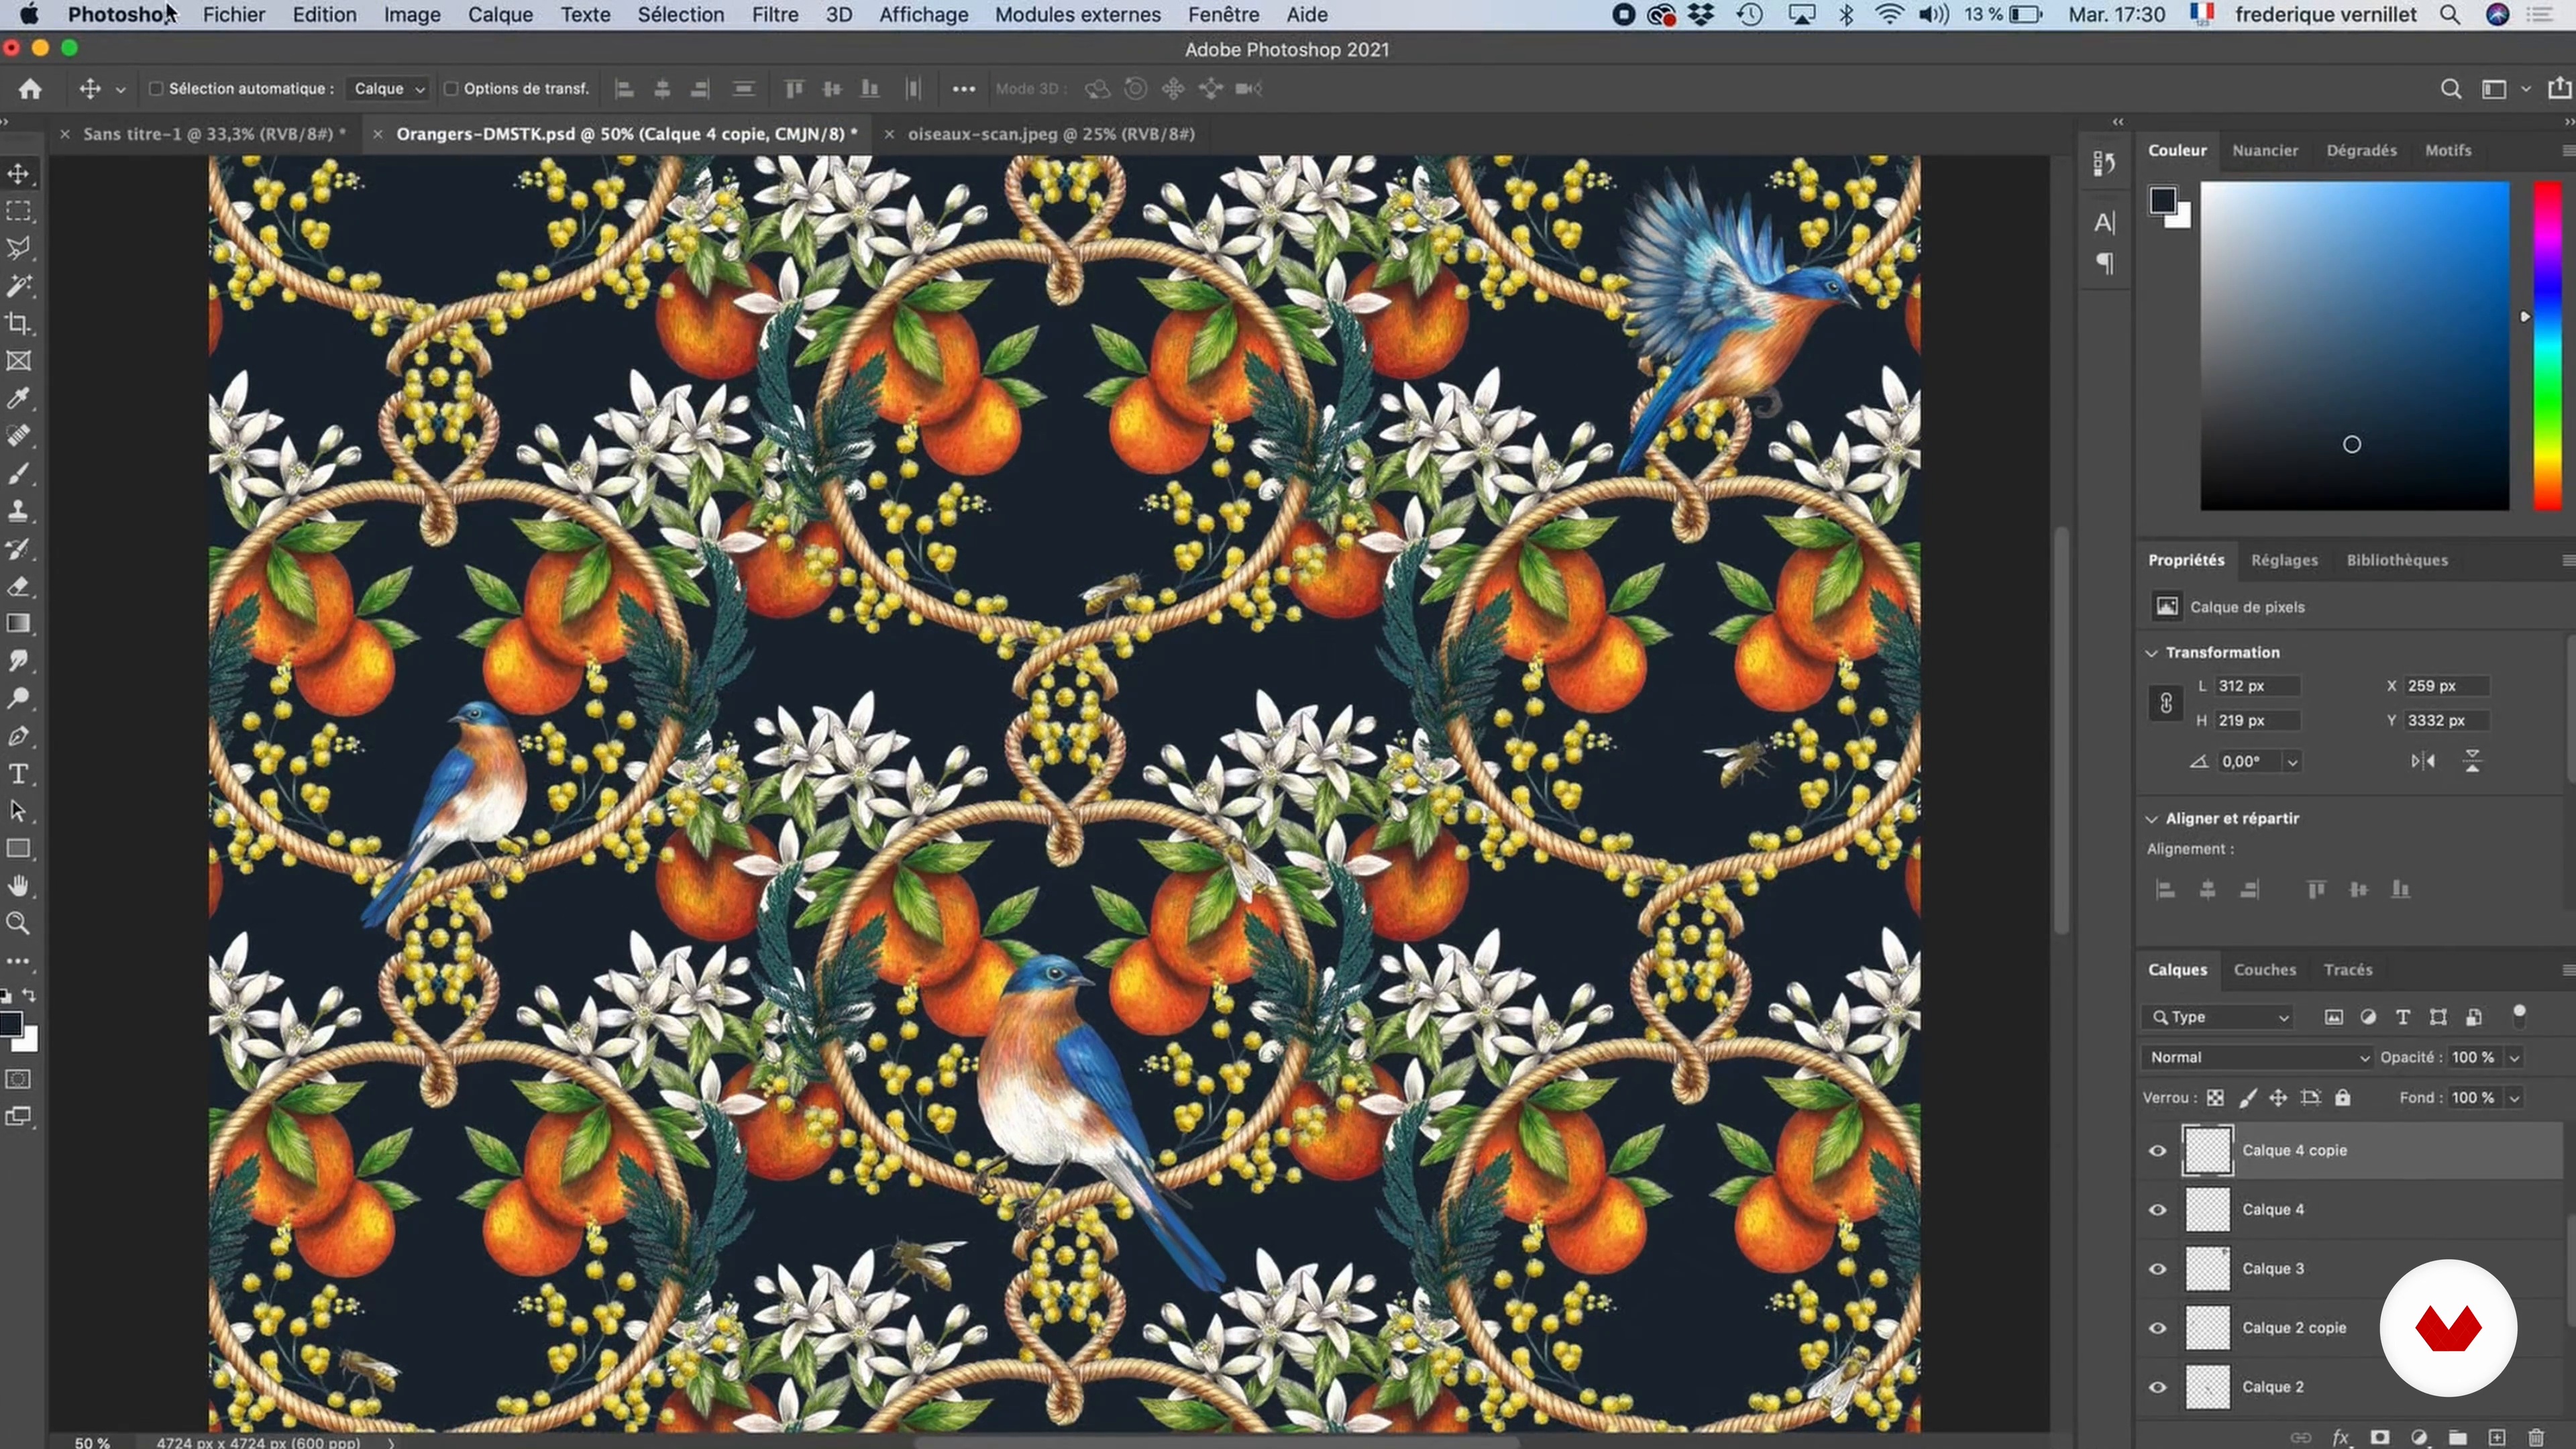Hide the Calque 4 layer
The image size is (2576, 1449).
(2158, 1209)
